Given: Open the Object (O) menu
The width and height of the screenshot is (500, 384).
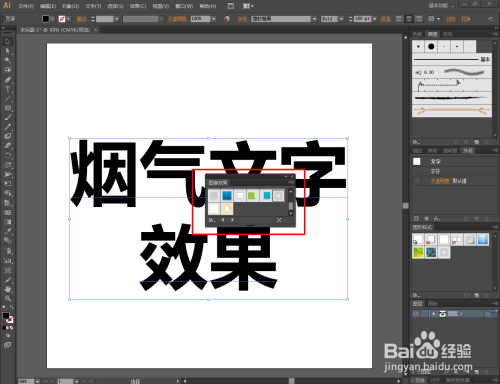Looking at the screenshot, I should (70, 6).
